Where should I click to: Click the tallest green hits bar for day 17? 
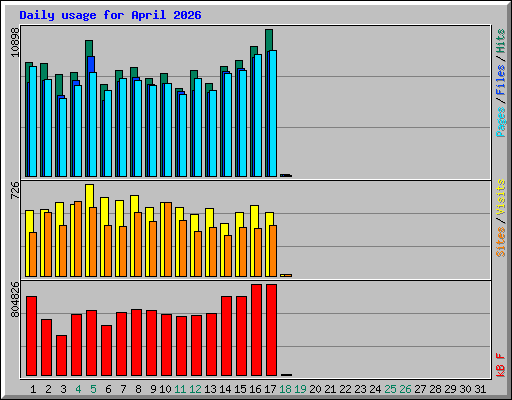tap(269, 40)
